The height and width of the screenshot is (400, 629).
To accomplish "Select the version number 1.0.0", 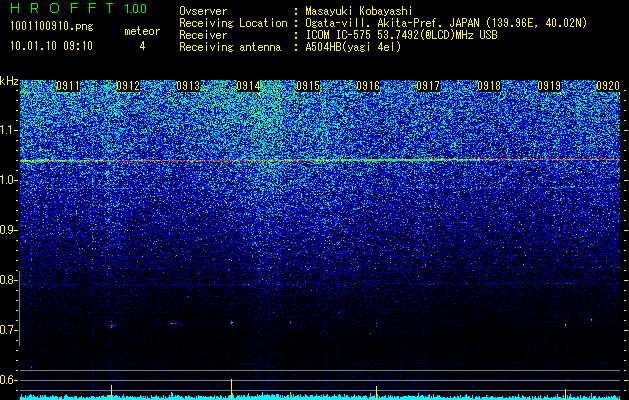I will coord(136,8).
